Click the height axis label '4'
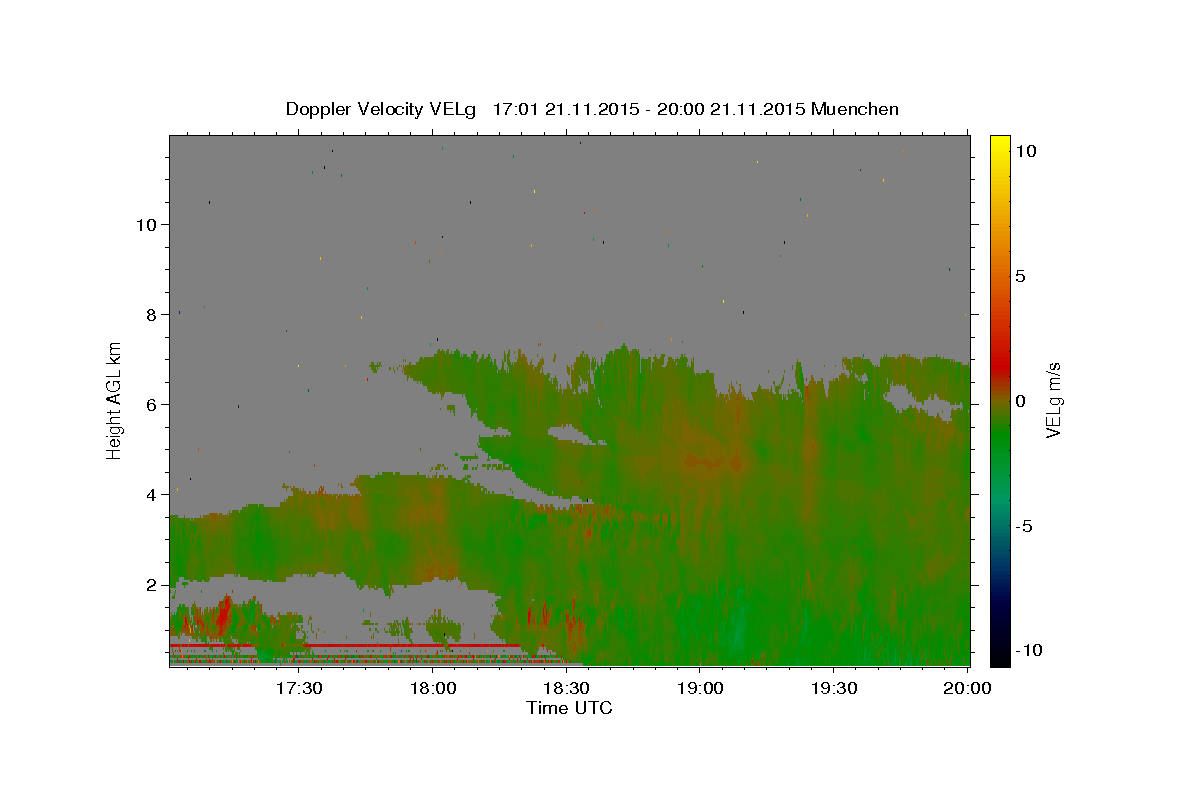The image size is (1200, 800). point(152,494)
